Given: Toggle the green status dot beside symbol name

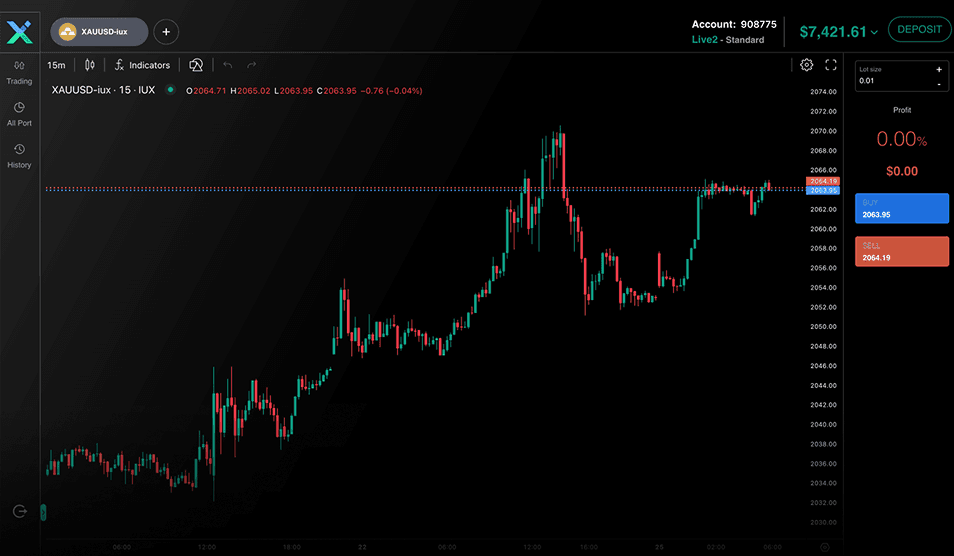Looking at the screenshot, I should (170, 90).
